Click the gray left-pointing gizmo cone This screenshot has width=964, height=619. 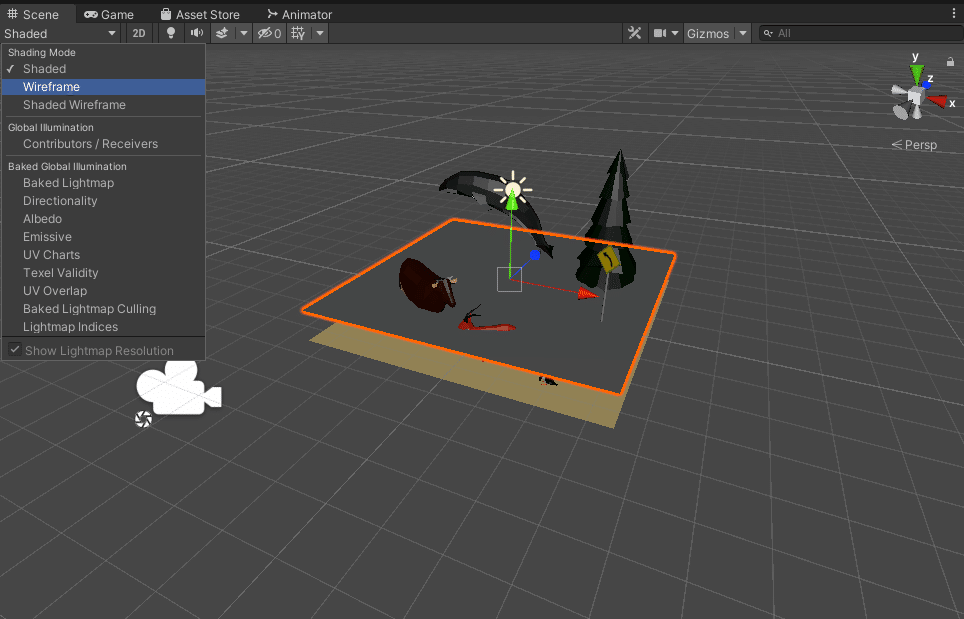coord(898,92)
